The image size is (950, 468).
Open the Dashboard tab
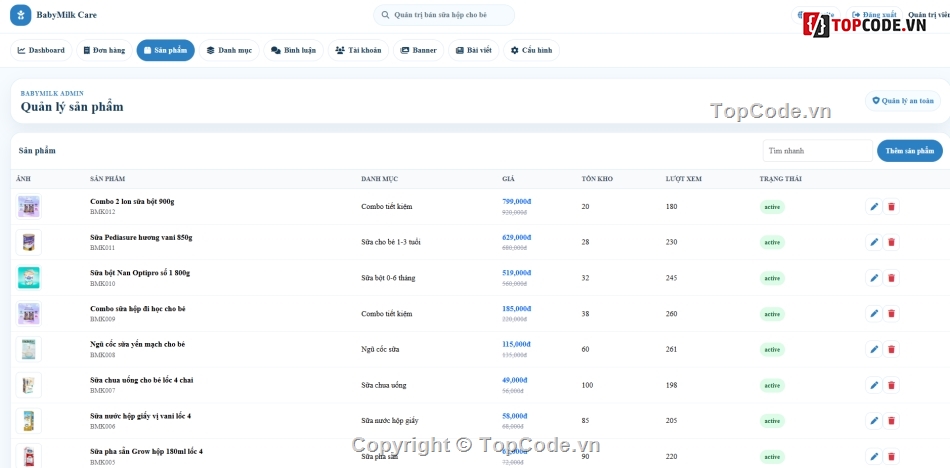pos(41,50)
